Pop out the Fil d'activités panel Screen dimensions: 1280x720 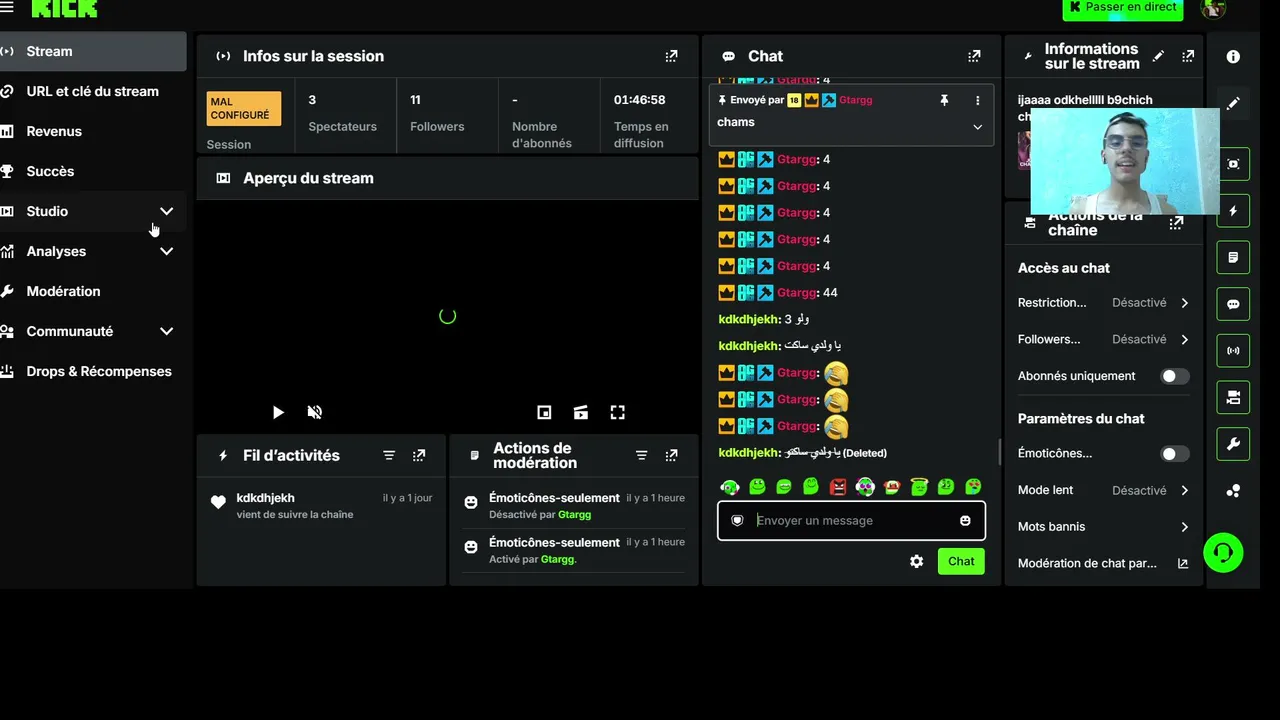[x=419, y=455]
